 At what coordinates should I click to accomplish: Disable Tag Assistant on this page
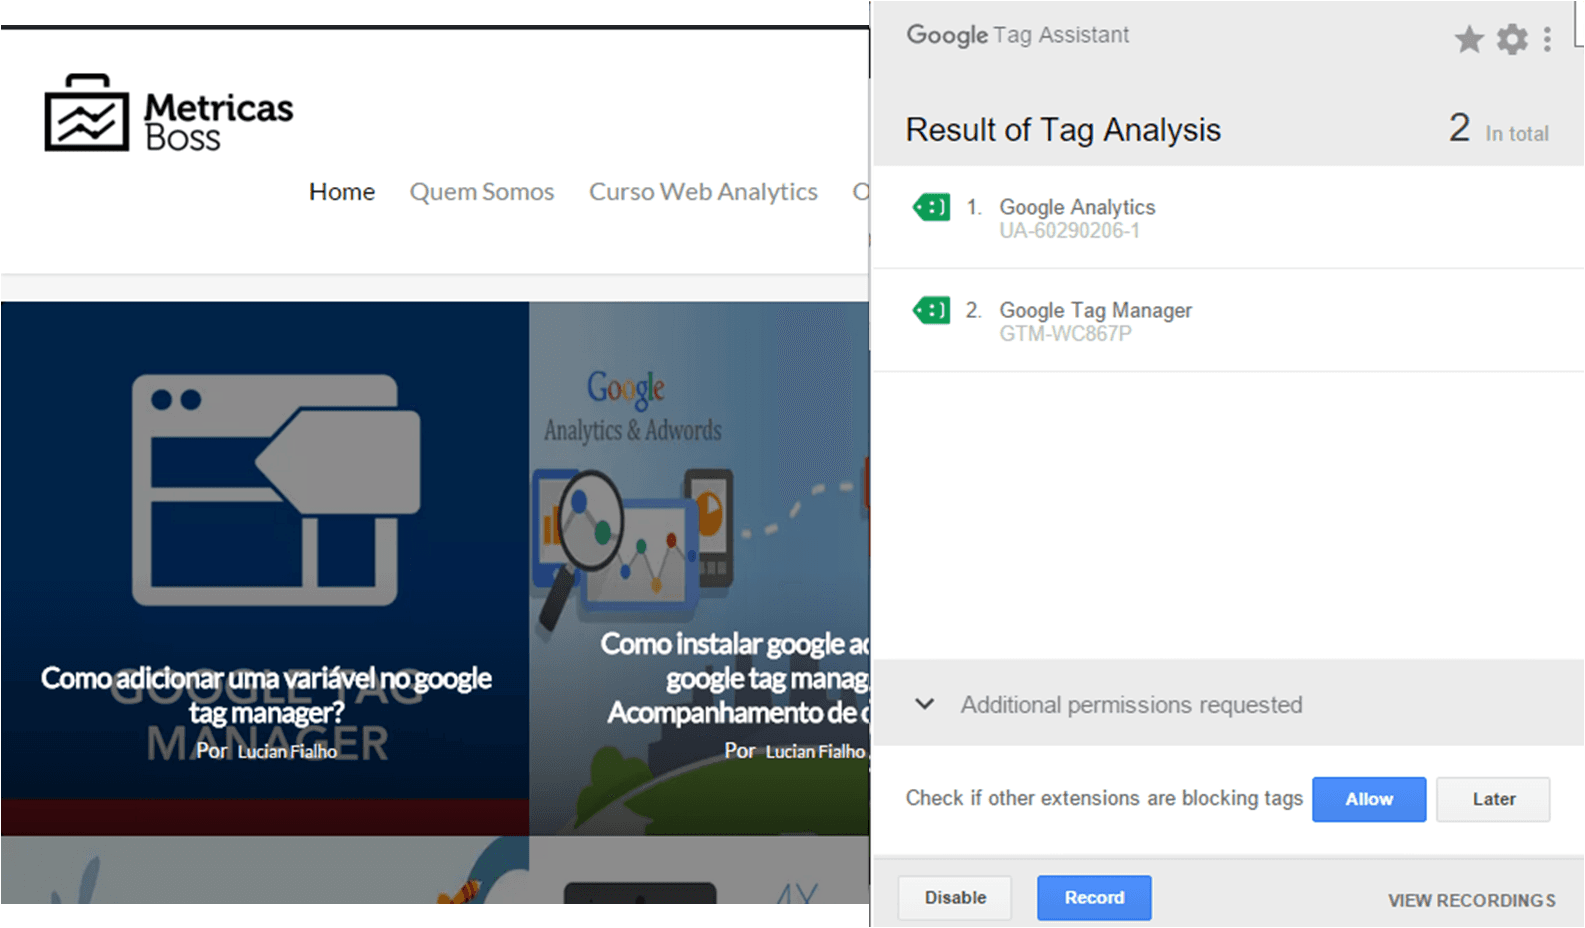click(x=955, y=898)
